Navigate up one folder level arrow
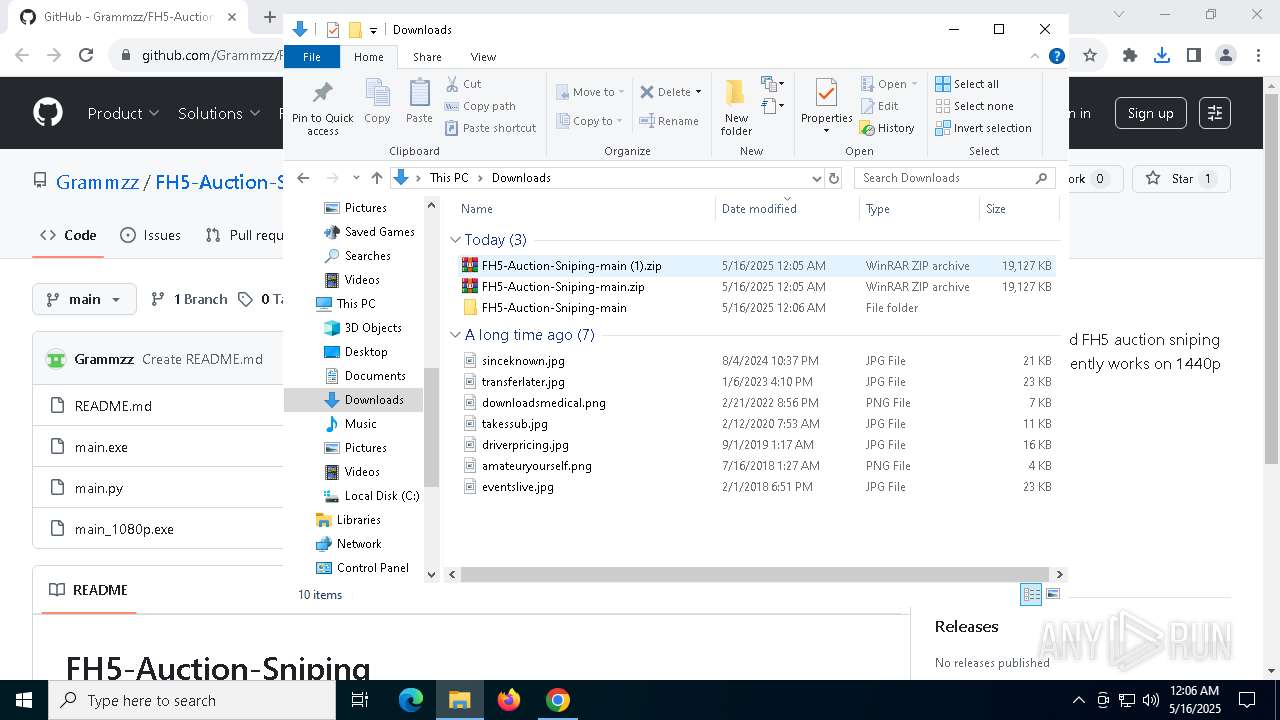Viewport: 1280px width, 720px height. (376, 178)
